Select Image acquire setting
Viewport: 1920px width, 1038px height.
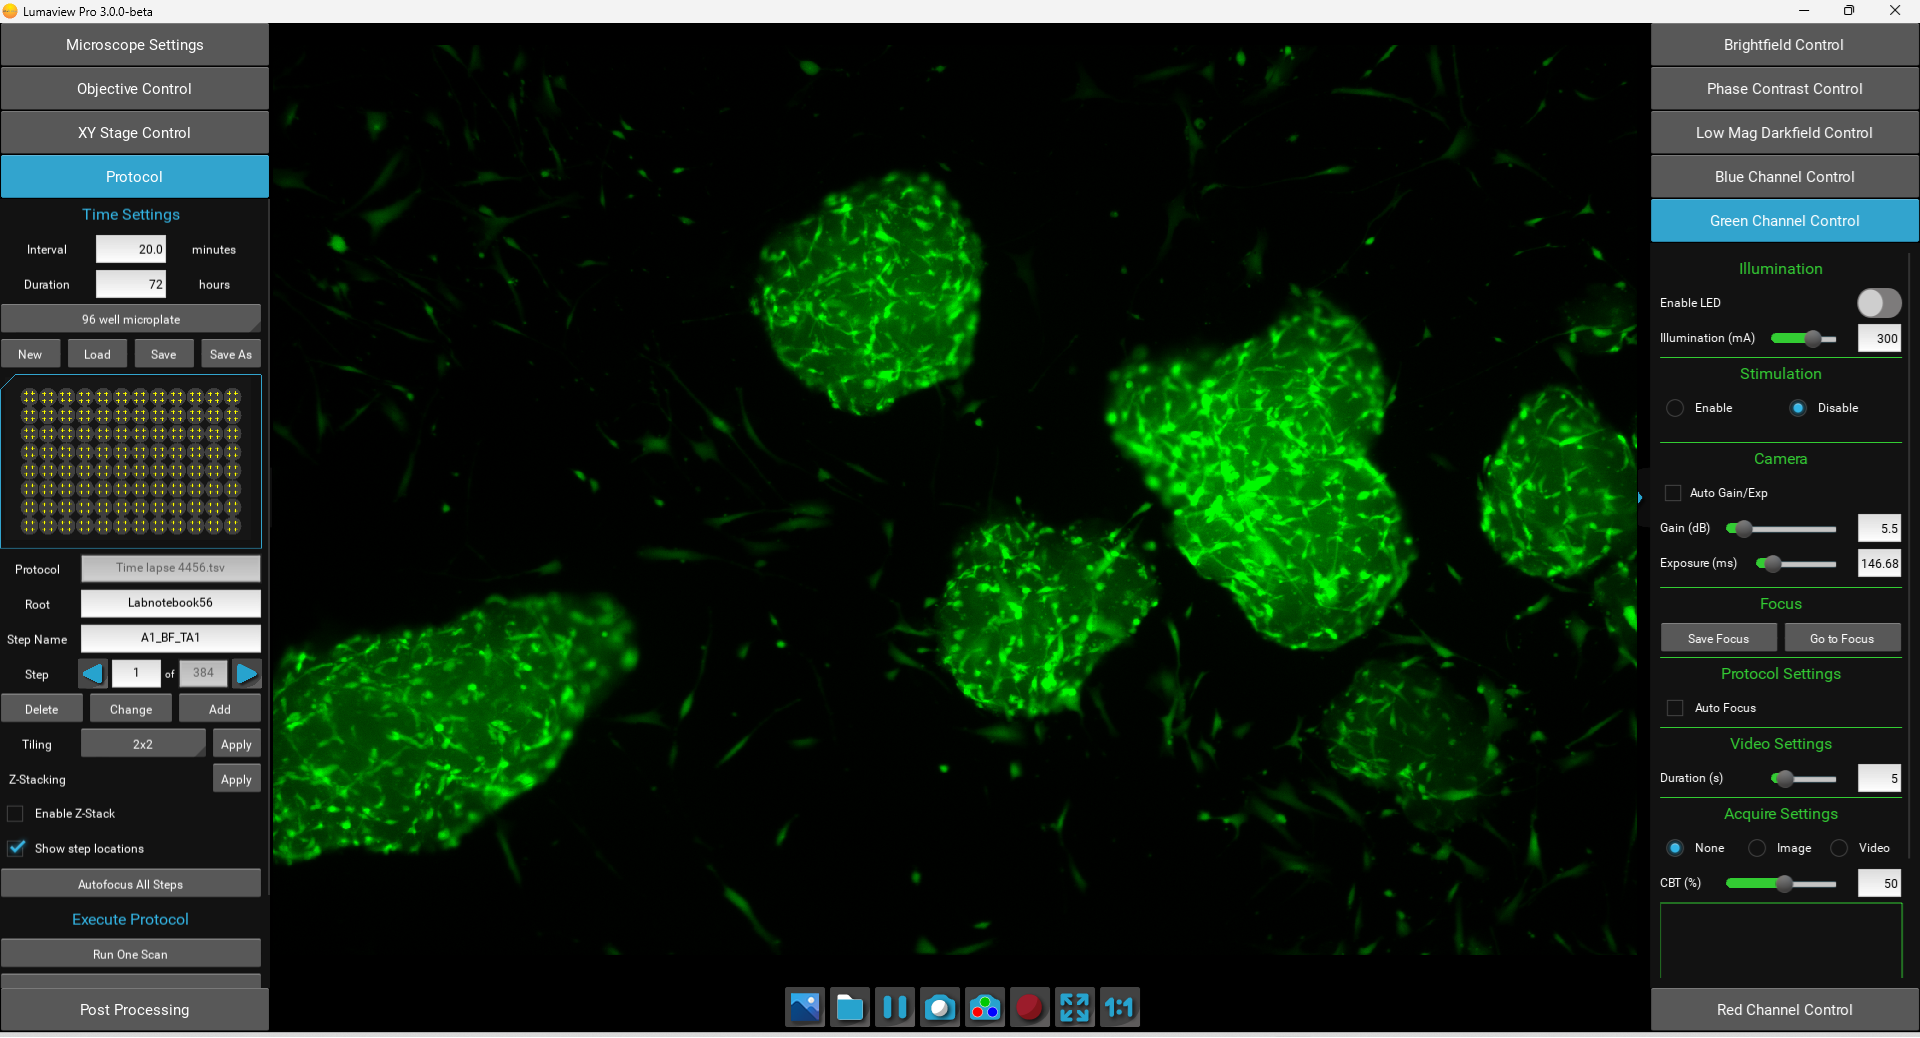[1757, 848]
